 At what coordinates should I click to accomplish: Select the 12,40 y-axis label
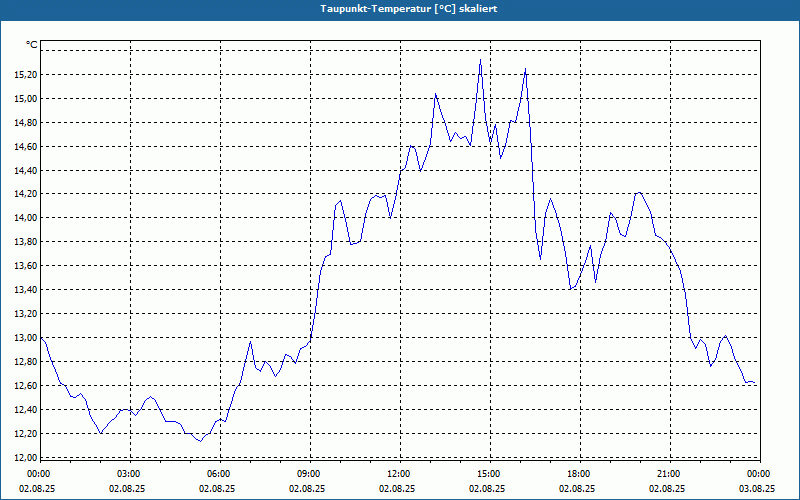26,410
